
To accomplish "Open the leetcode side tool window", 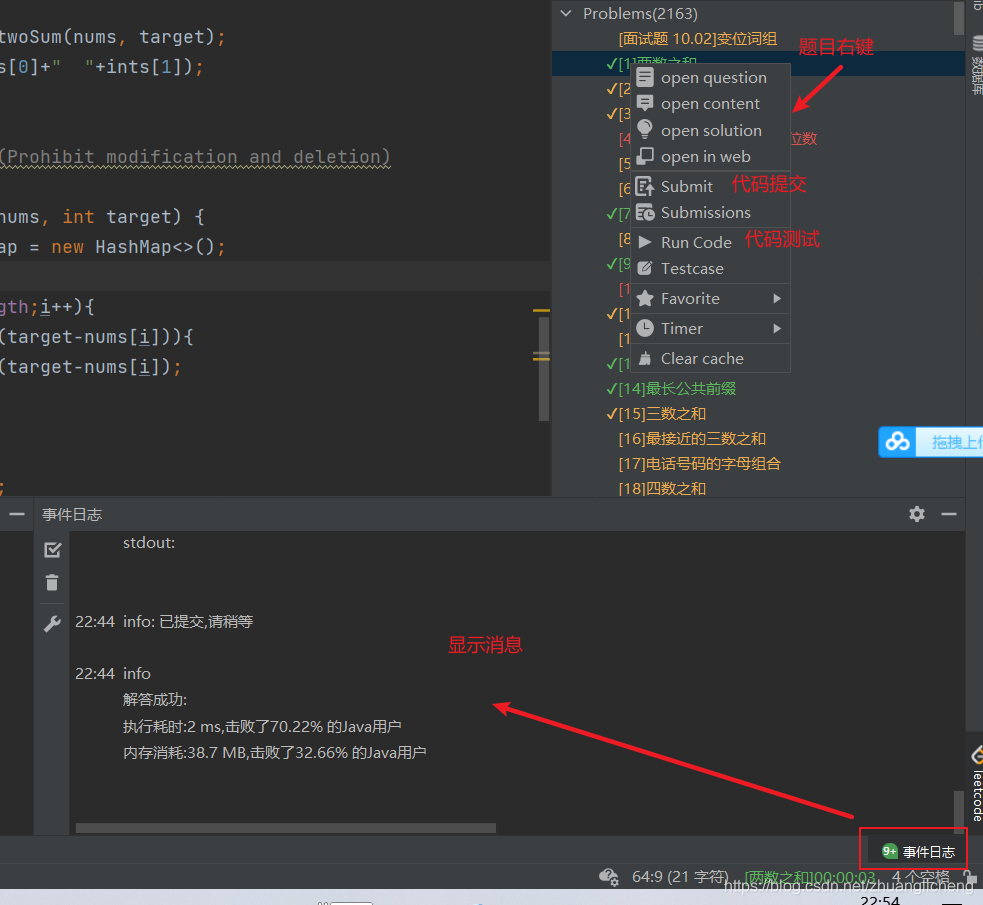I will click(x=977, y=785).
